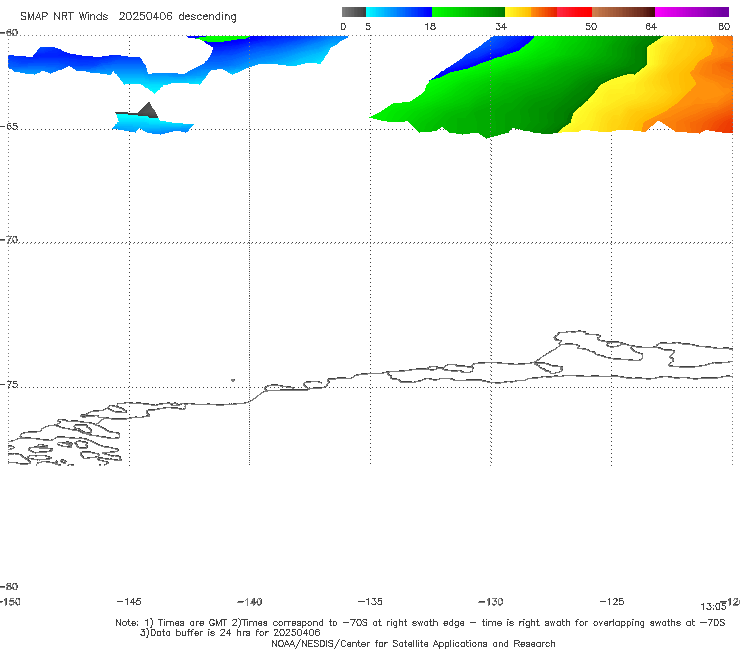Screen dimensions: 740x650
Task: Select the yellow-red 34-50 segment of the color bar
Action: (548, 12)
